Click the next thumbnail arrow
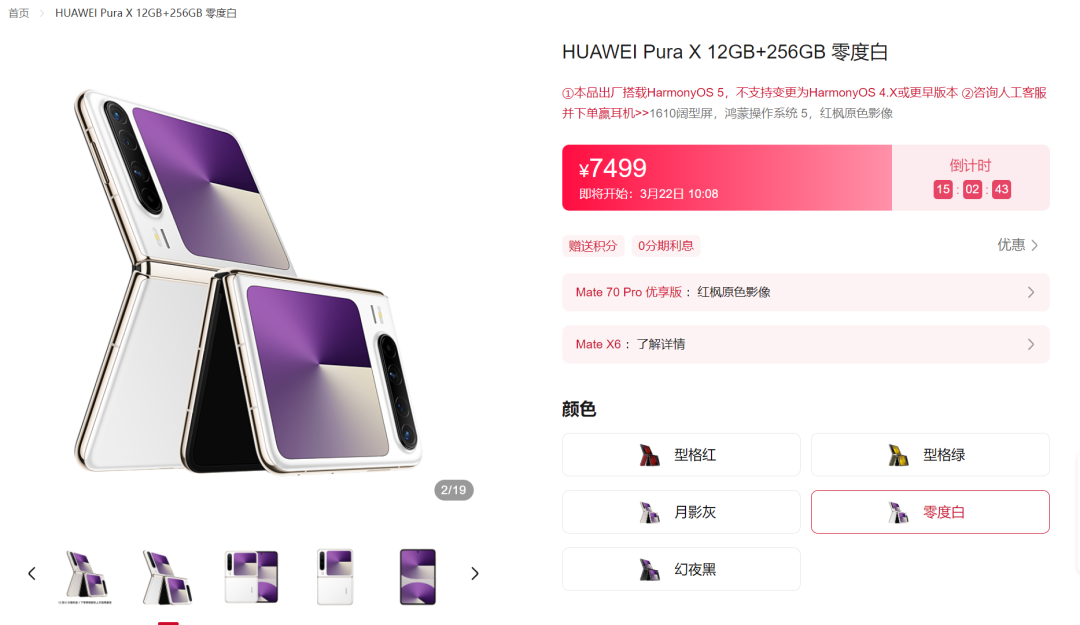 [475, 573]
